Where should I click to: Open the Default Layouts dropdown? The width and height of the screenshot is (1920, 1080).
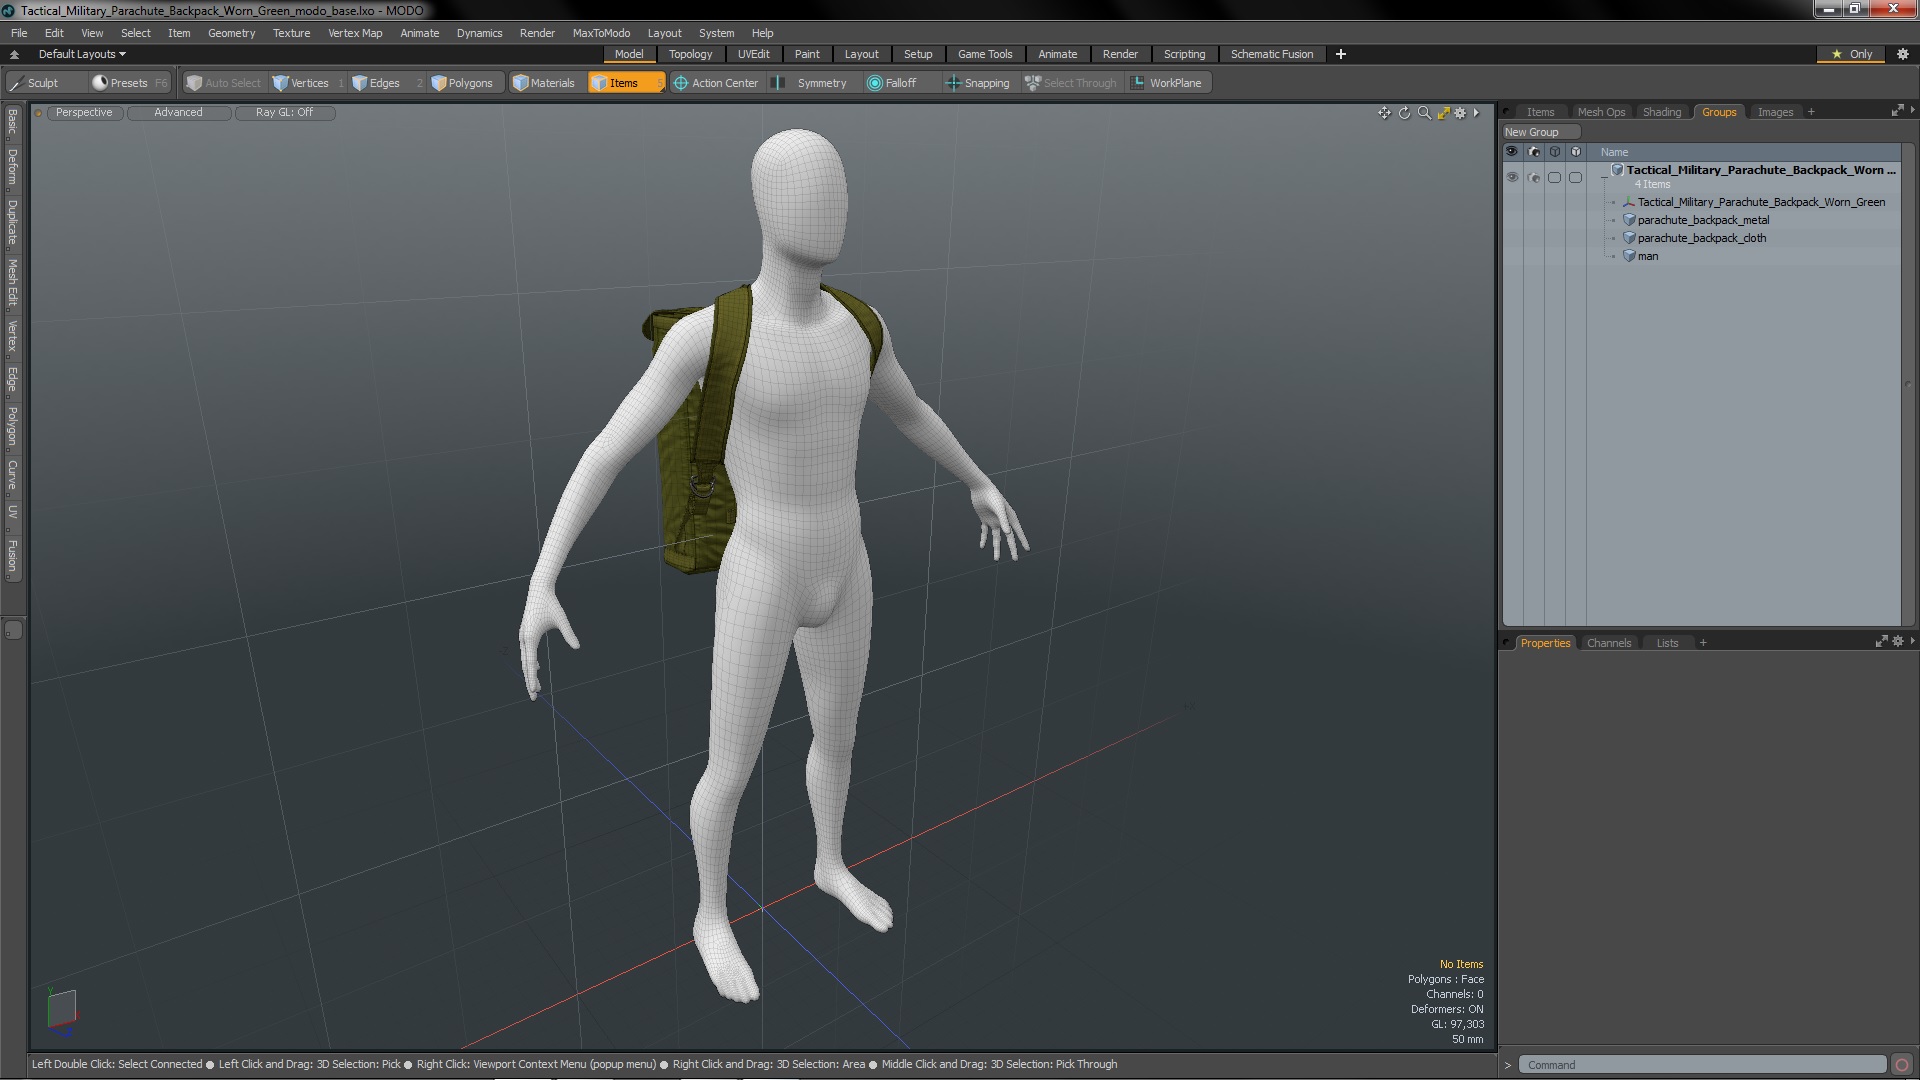pyautogui.click(x=82, y=54)
